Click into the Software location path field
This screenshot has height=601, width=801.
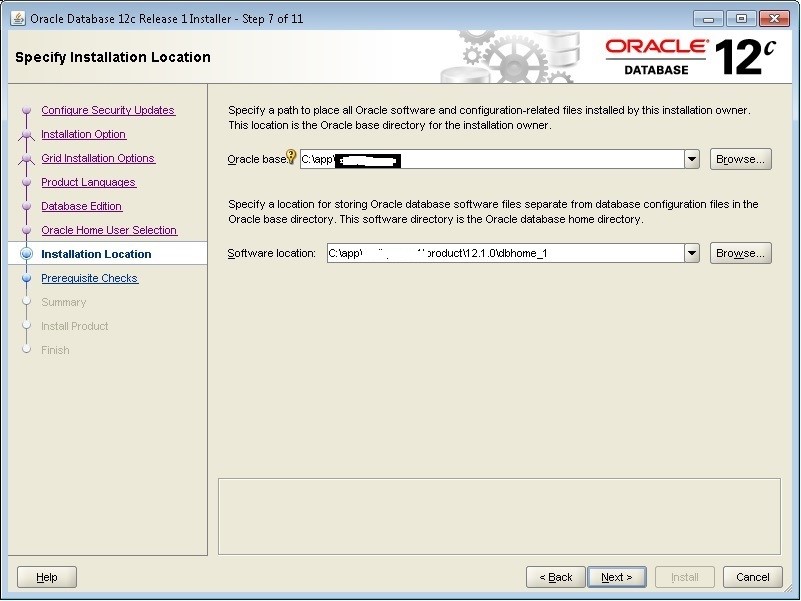tap(506, 253)
